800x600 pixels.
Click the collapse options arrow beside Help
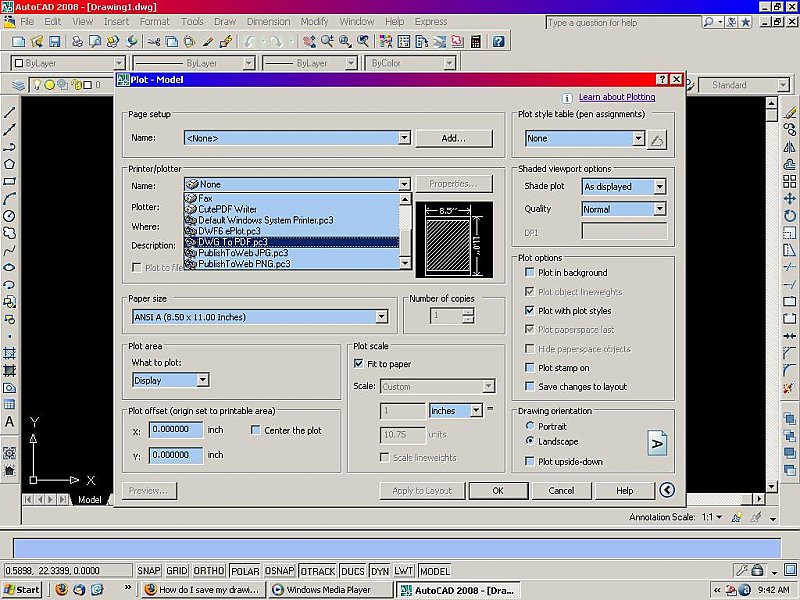click(667, 490)
